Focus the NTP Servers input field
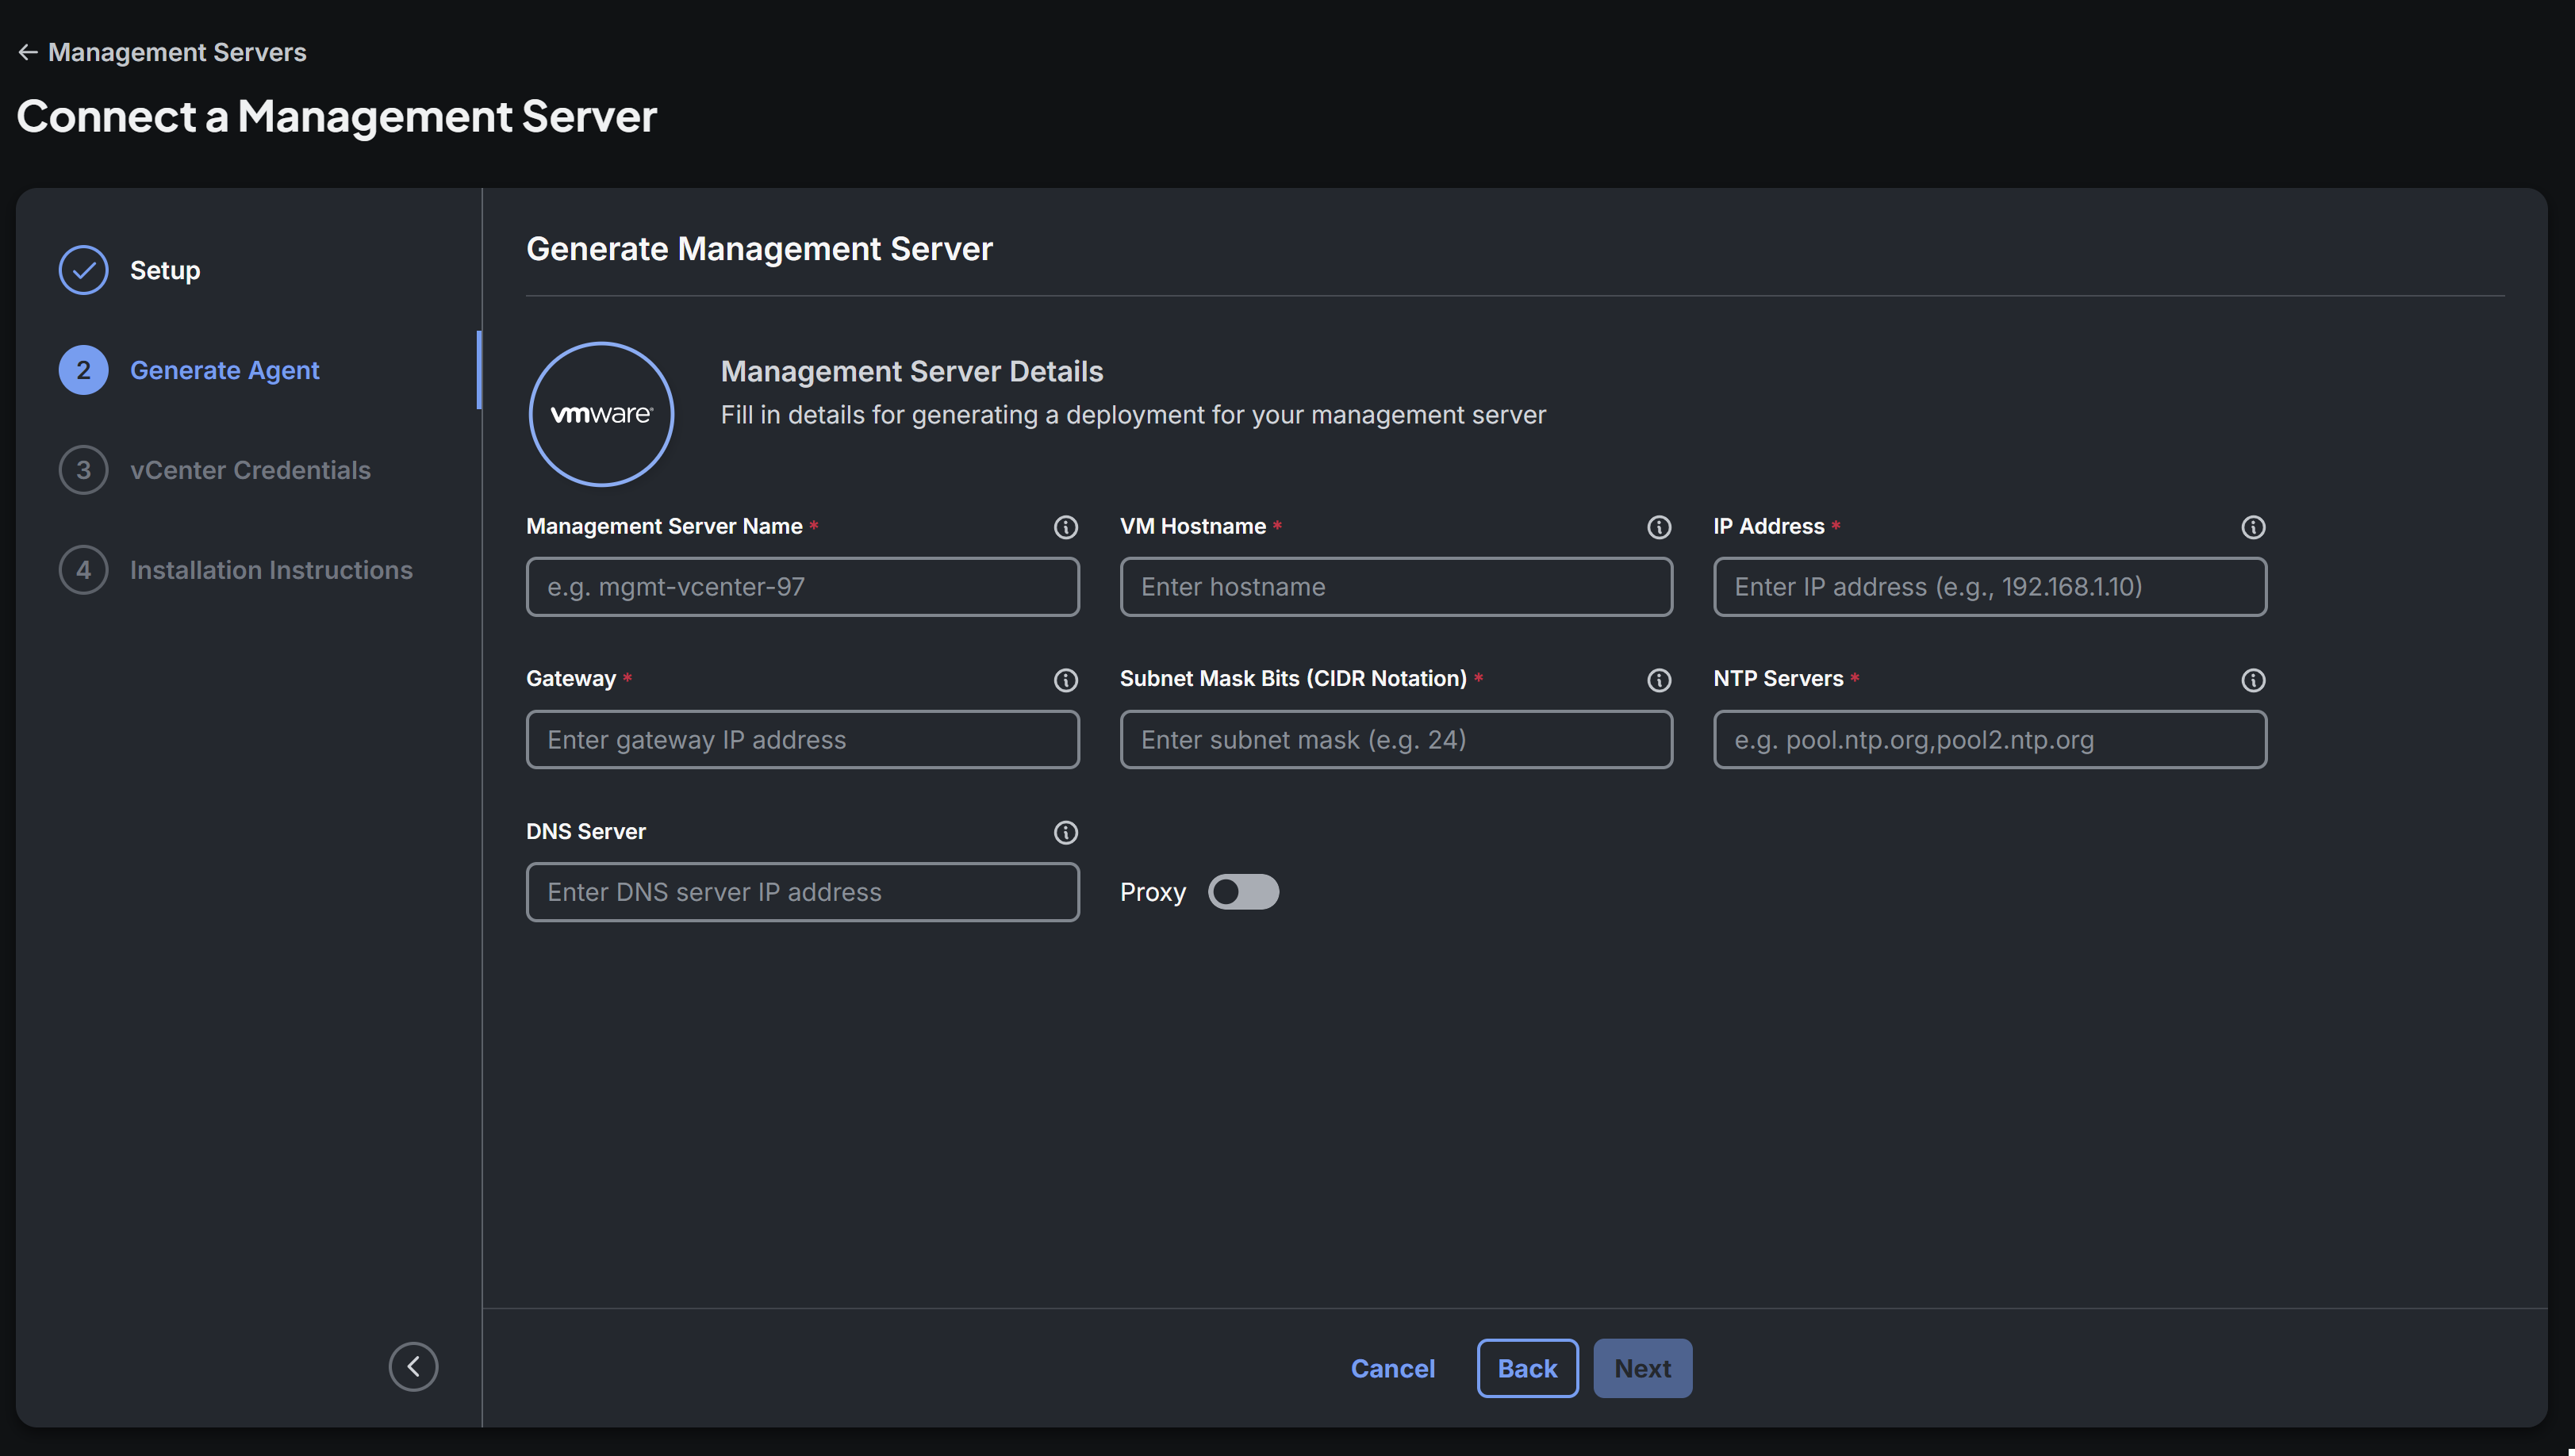The image size is (2575, 1456). point(1990,740)
